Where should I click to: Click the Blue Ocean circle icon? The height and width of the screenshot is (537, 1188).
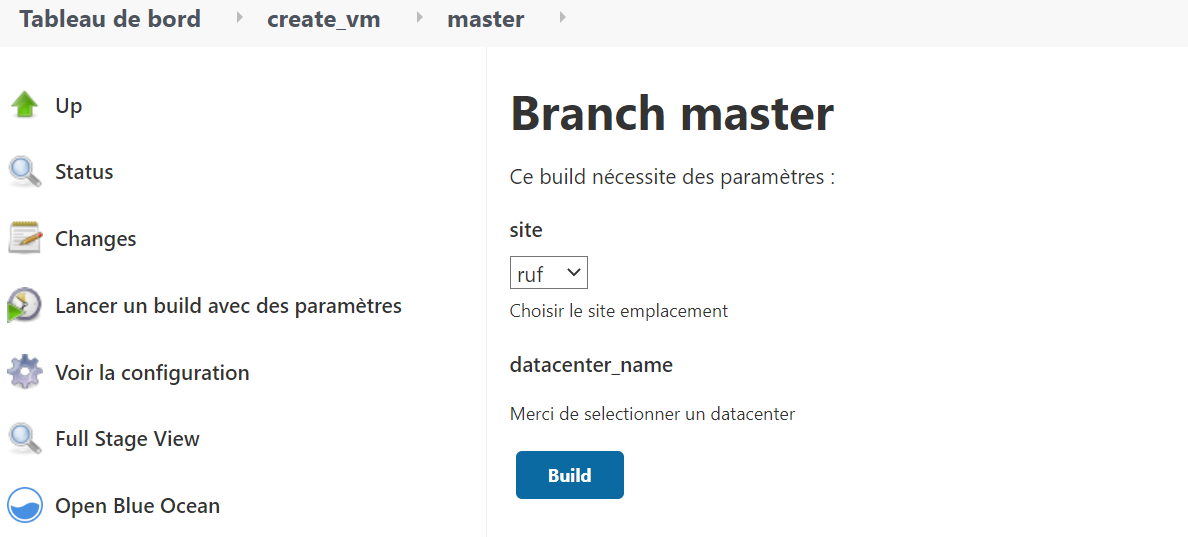pyautogui.click(x=24, y=505)
